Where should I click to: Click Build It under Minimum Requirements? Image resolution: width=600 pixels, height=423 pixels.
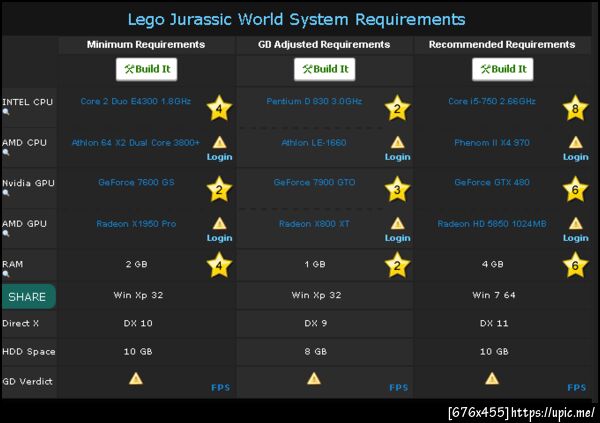point(147,69)
